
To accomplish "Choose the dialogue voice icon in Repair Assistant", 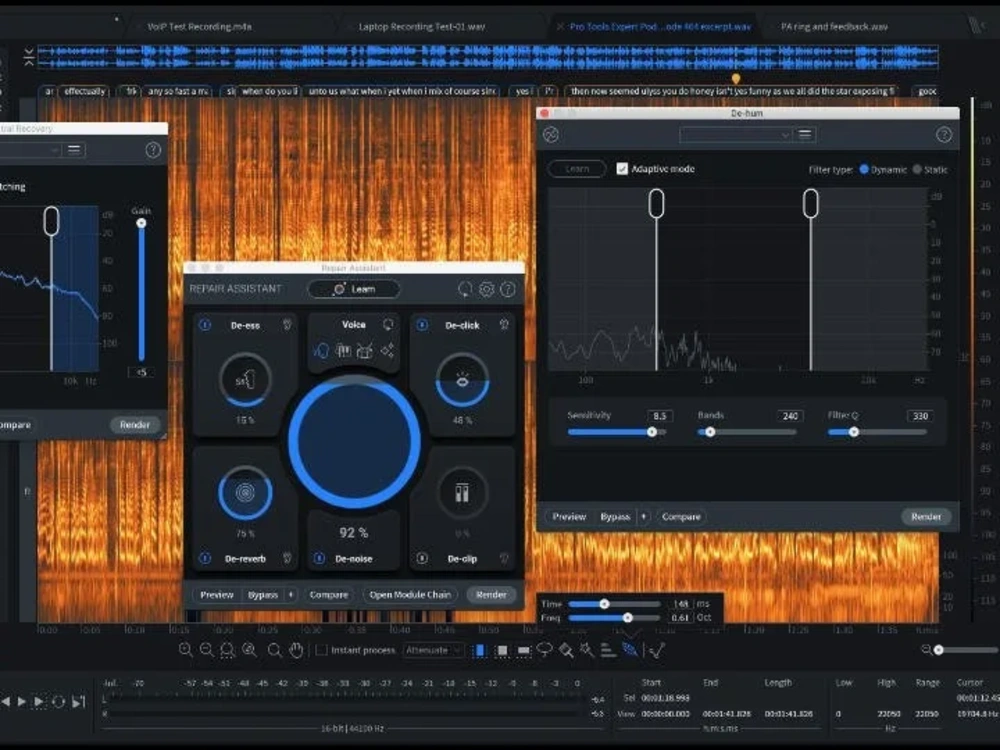I will [321, 350].
